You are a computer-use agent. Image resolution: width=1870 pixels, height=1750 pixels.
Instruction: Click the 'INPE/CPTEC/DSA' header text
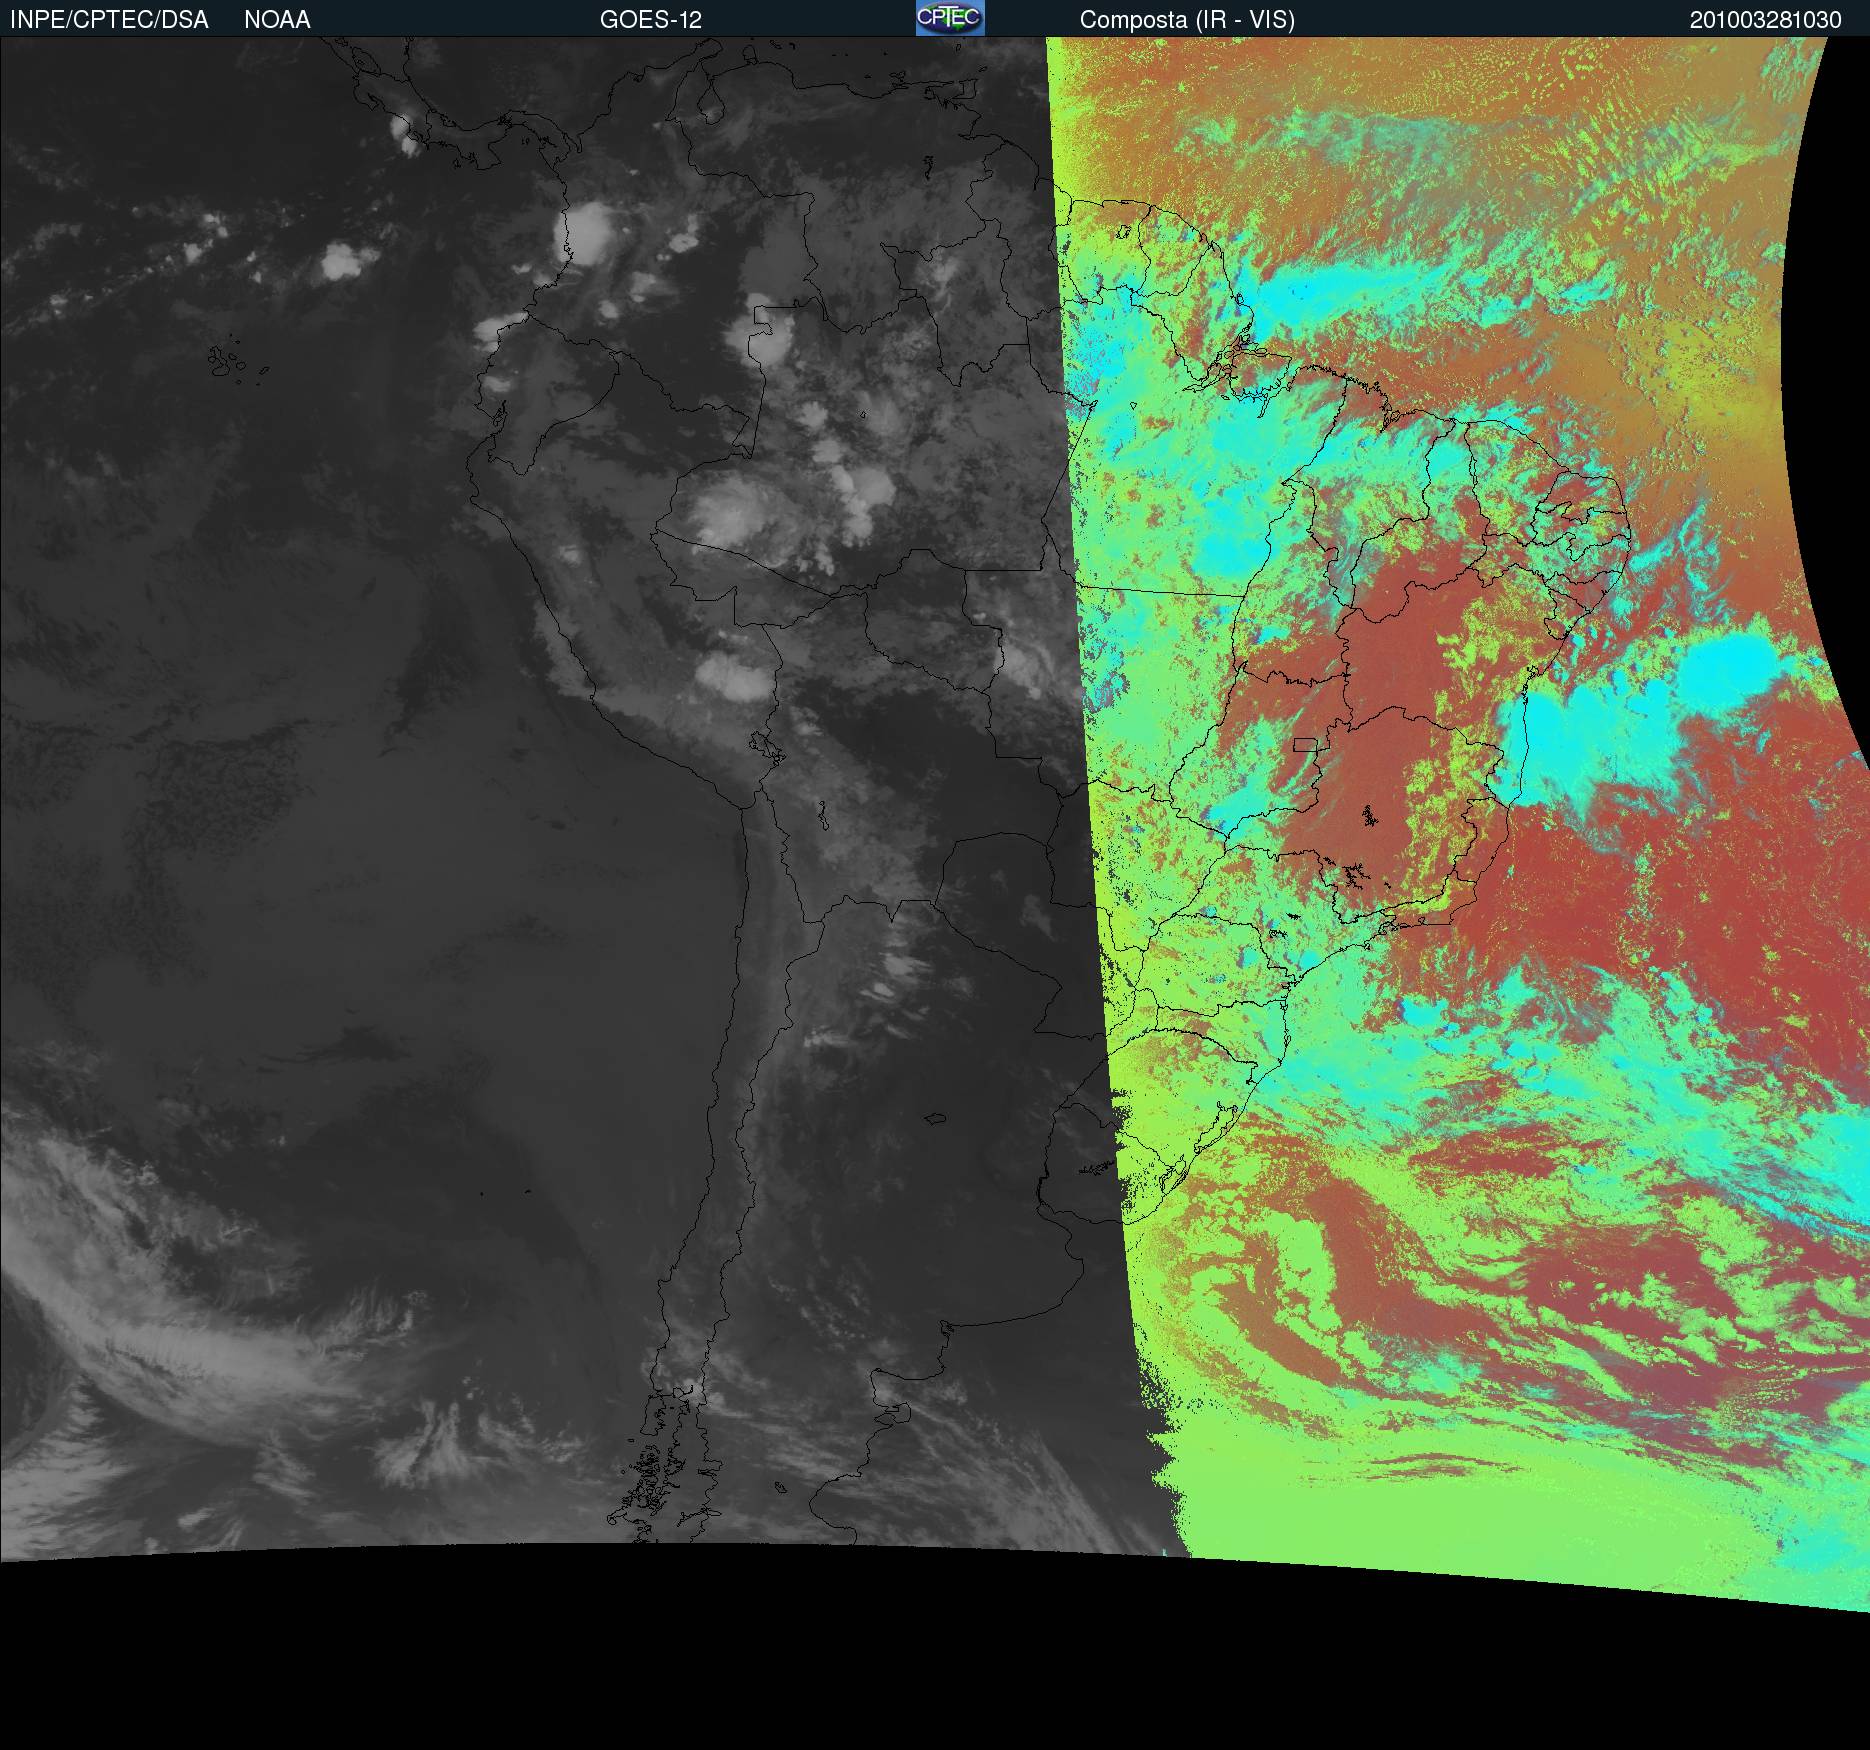109,20
